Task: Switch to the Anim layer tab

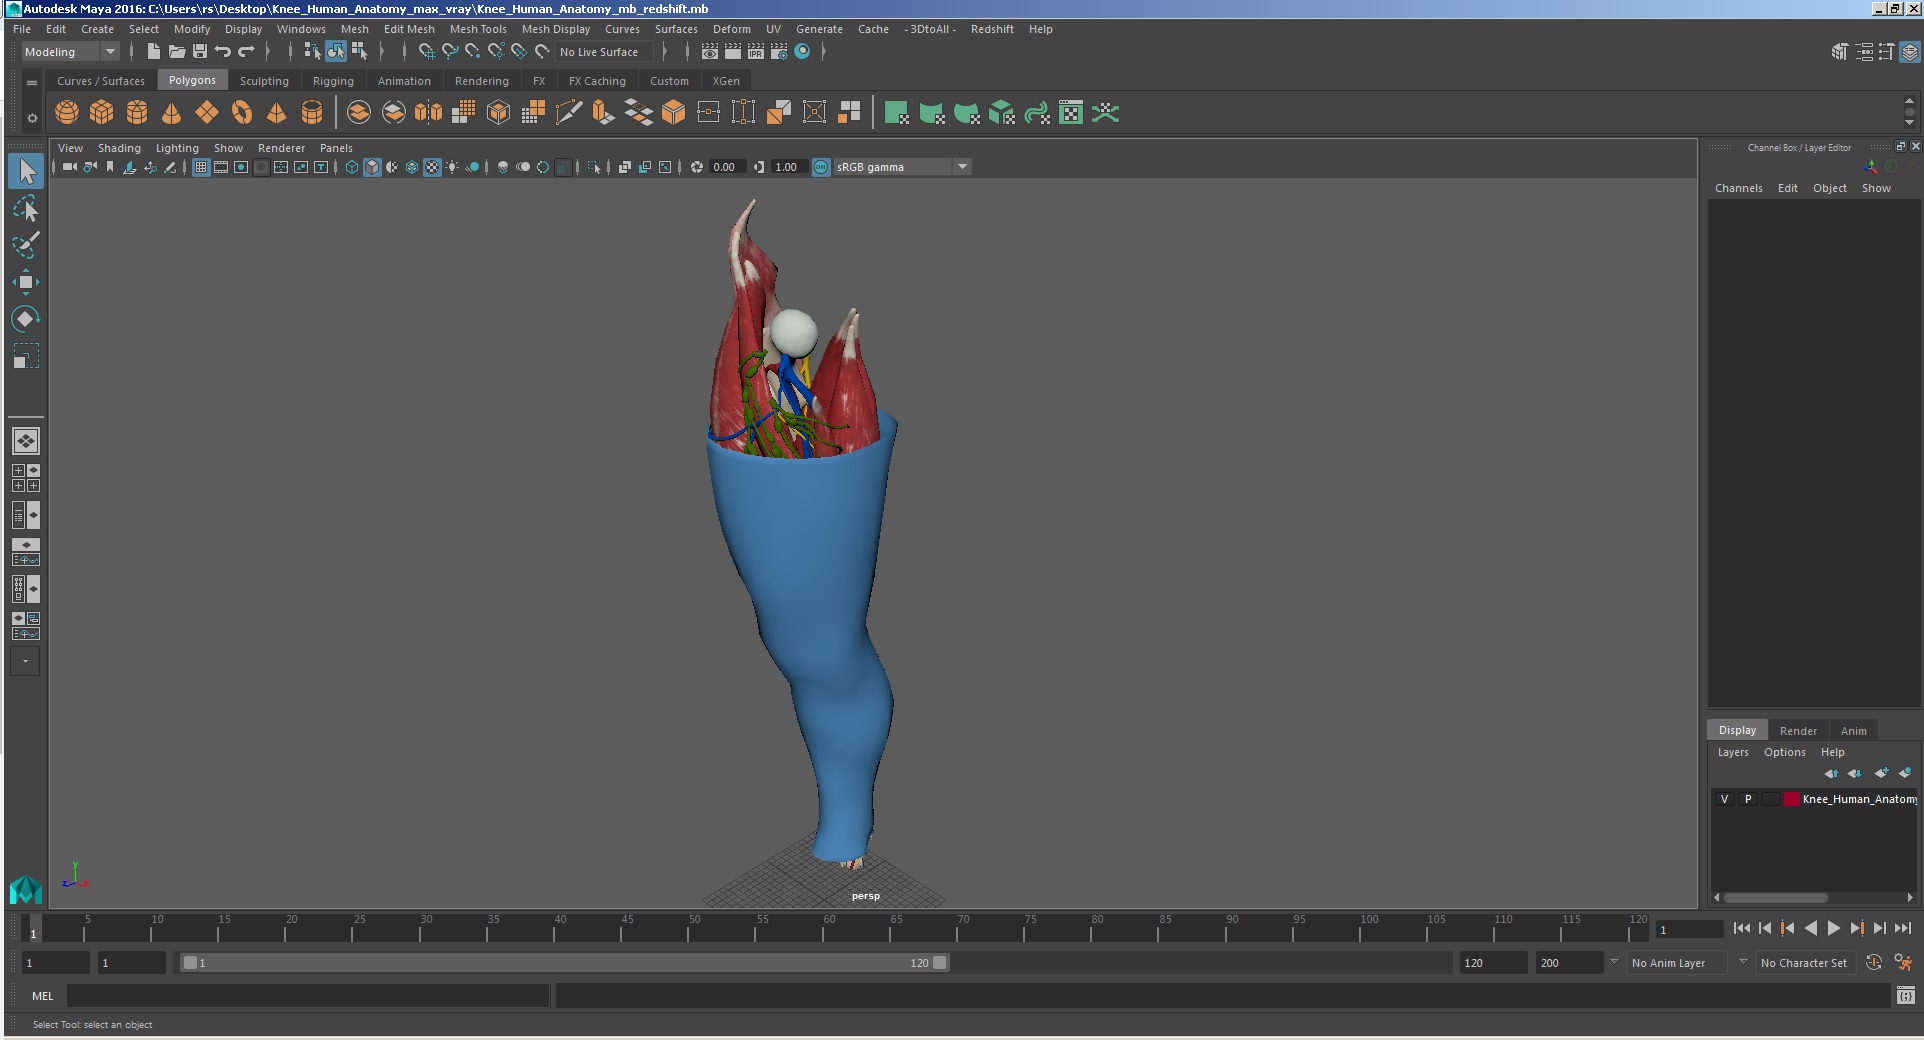Action: click(1853, 731)
